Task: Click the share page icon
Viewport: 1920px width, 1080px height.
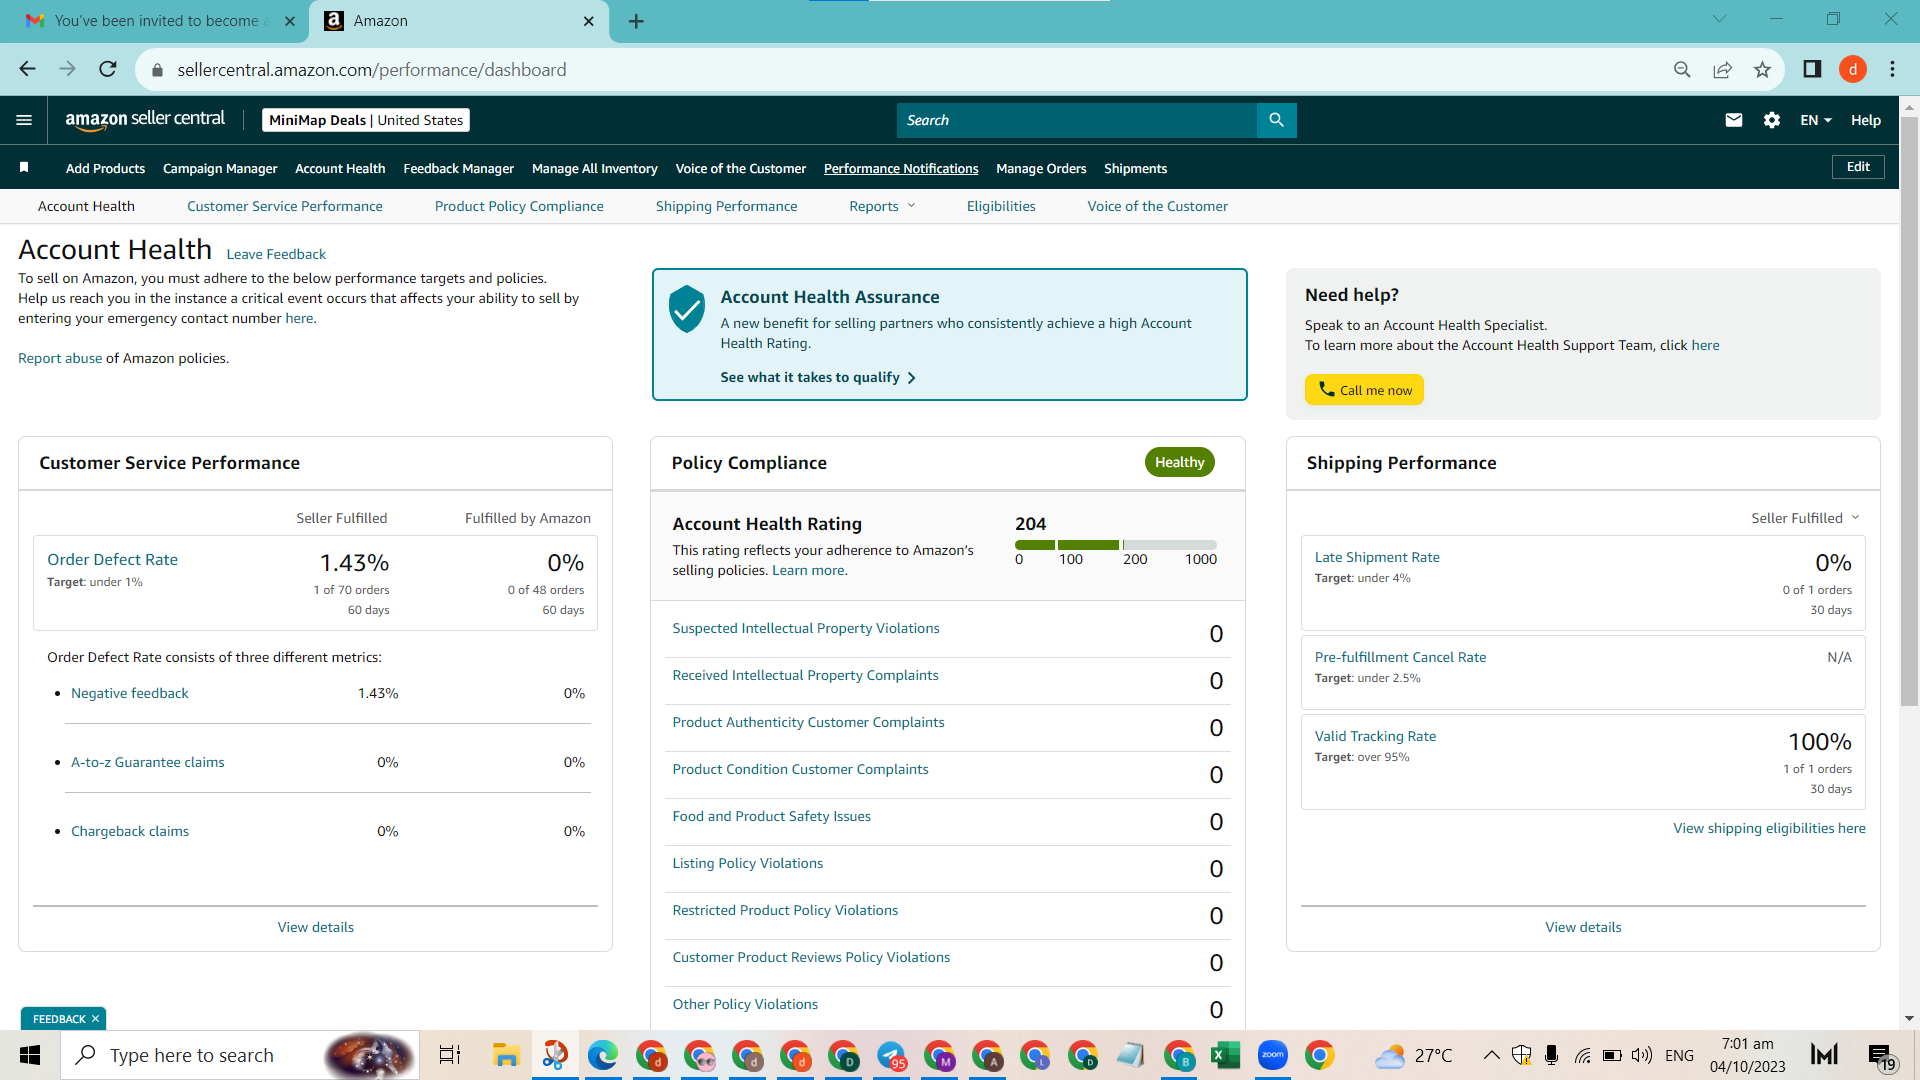Action: [x=1722, y=69]
